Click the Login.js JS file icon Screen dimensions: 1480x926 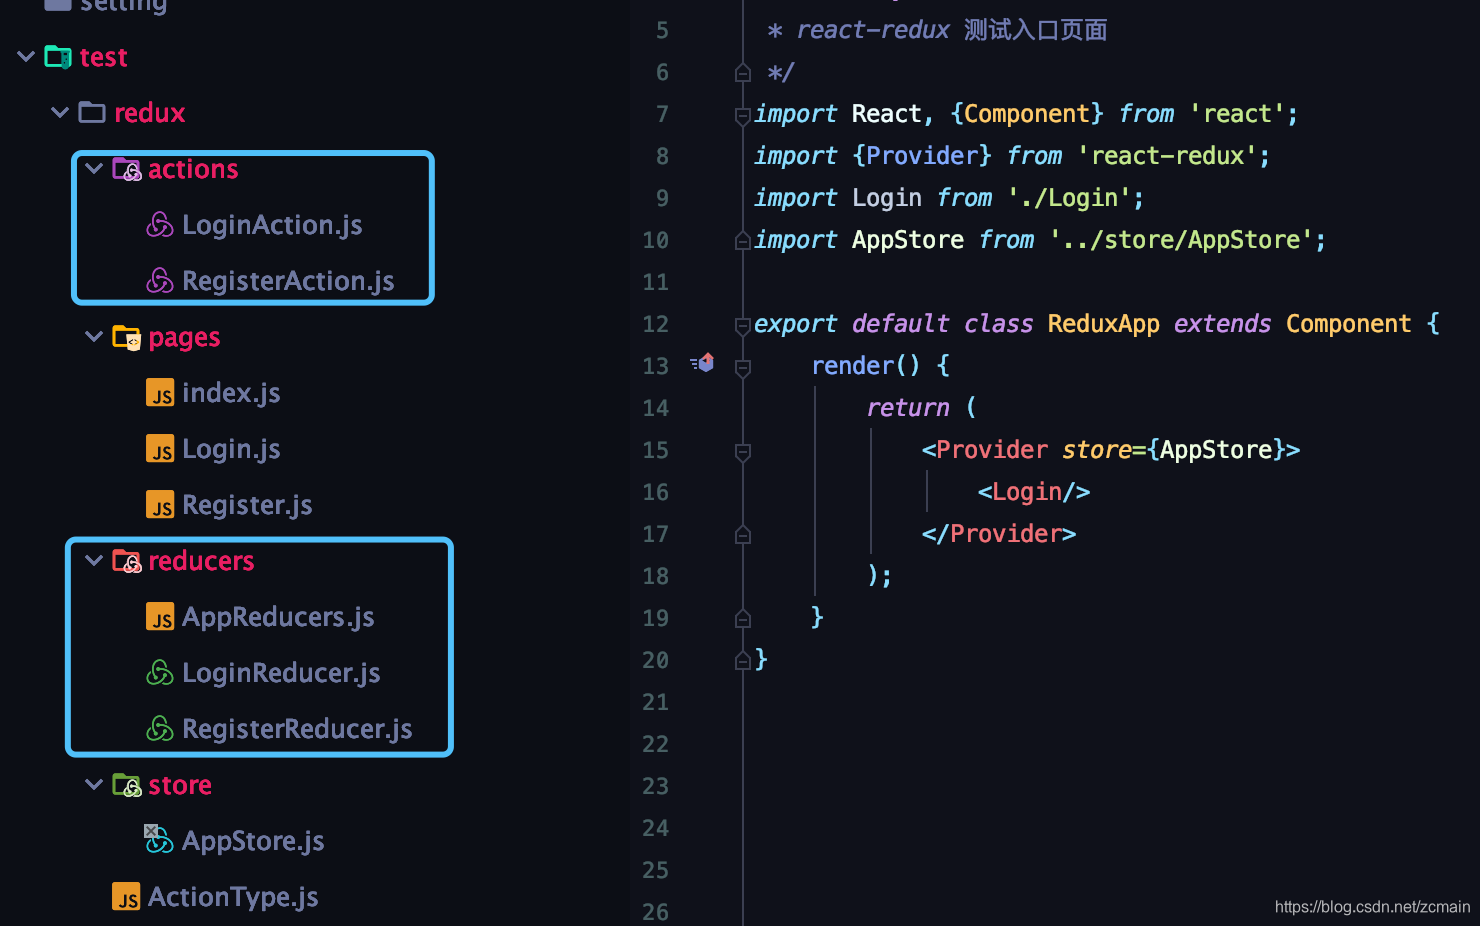[160, 449]
